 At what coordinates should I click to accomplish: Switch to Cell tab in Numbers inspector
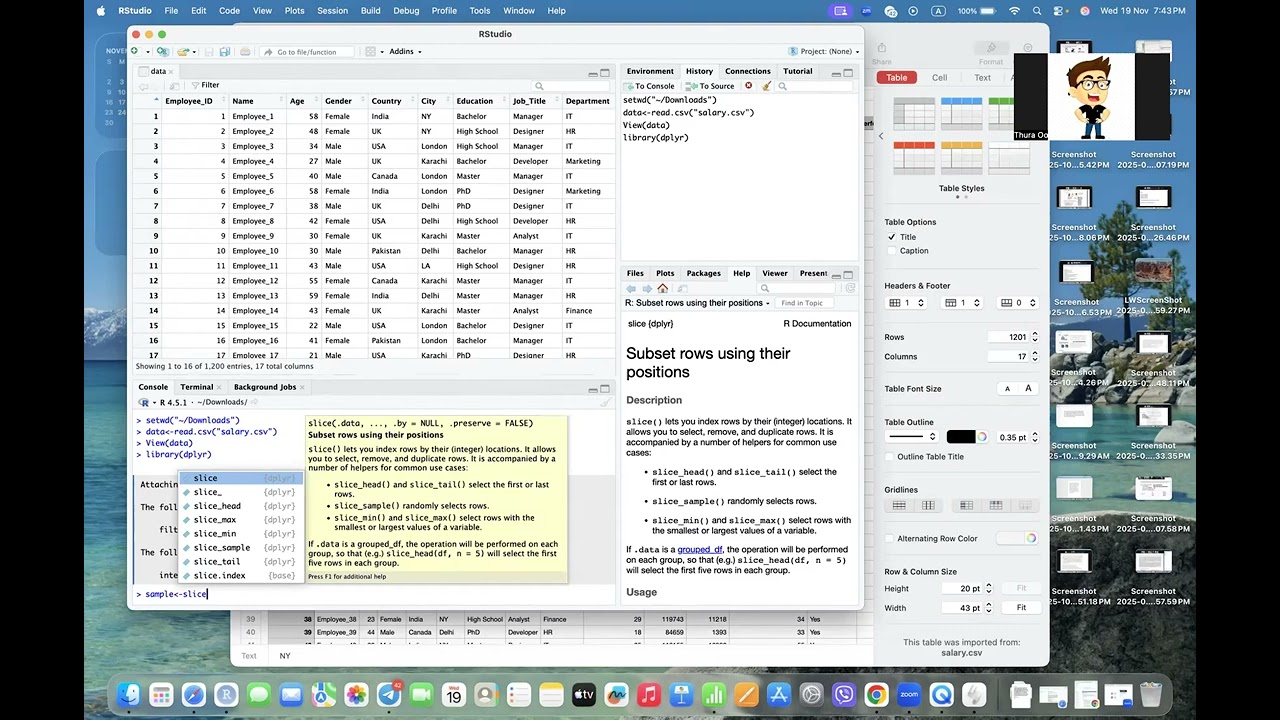[940, 78]
